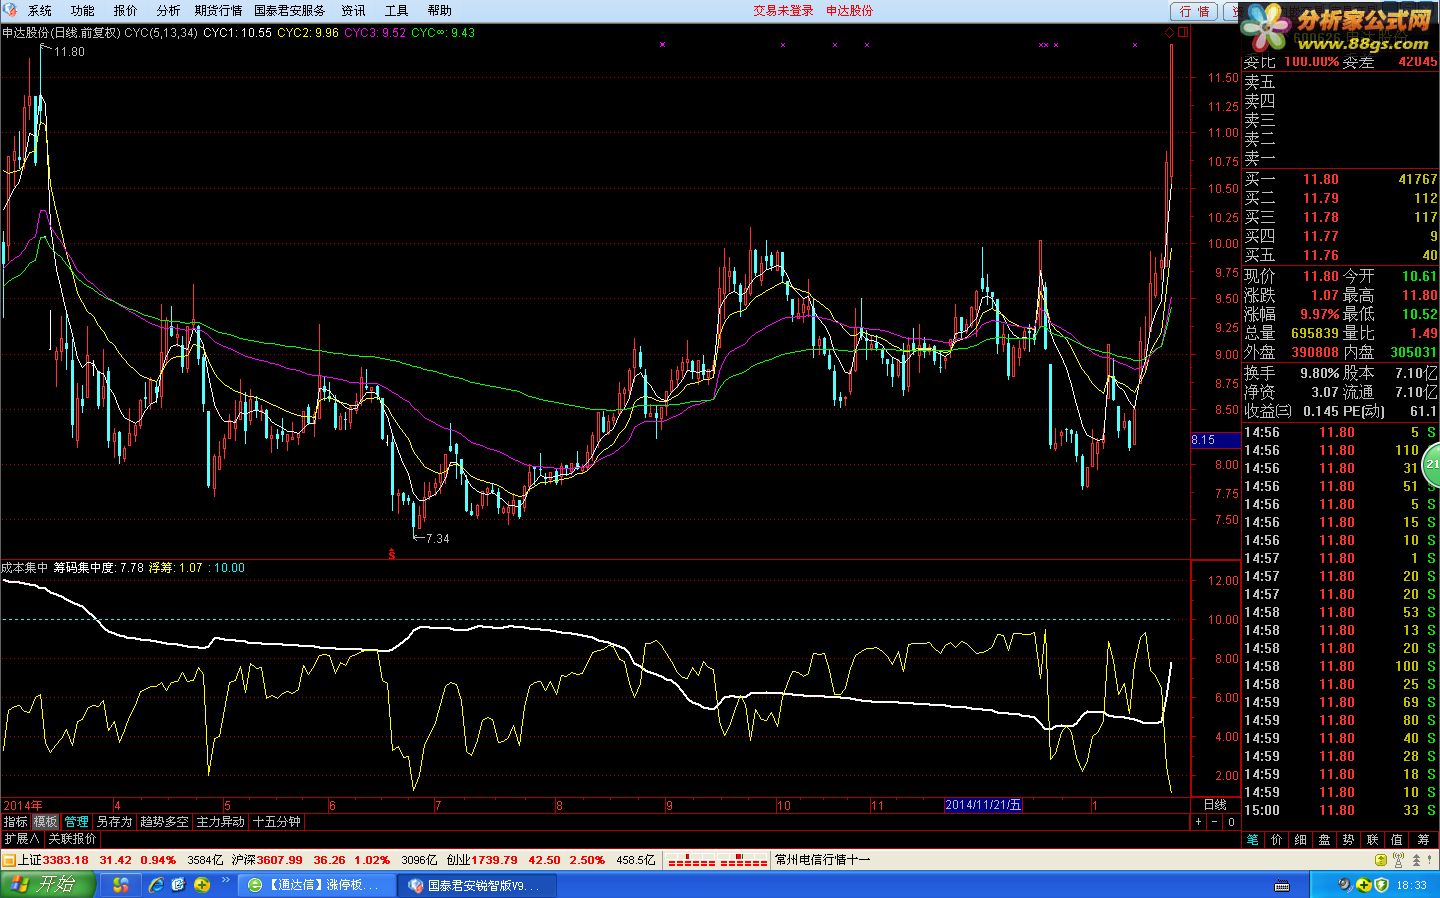Image resolution: width=1440 pixels, height=898 pixels.
Task: Open the 期货行情 menu
Action: 218,11
